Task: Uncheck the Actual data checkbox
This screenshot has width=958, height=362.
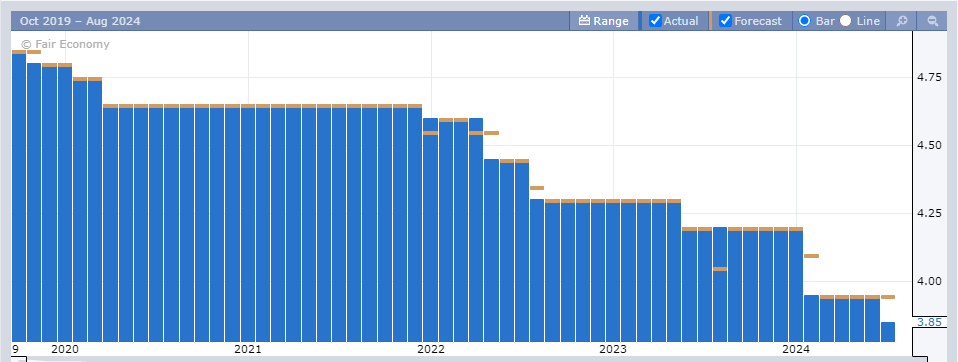Action: click(x=656, y=21)
